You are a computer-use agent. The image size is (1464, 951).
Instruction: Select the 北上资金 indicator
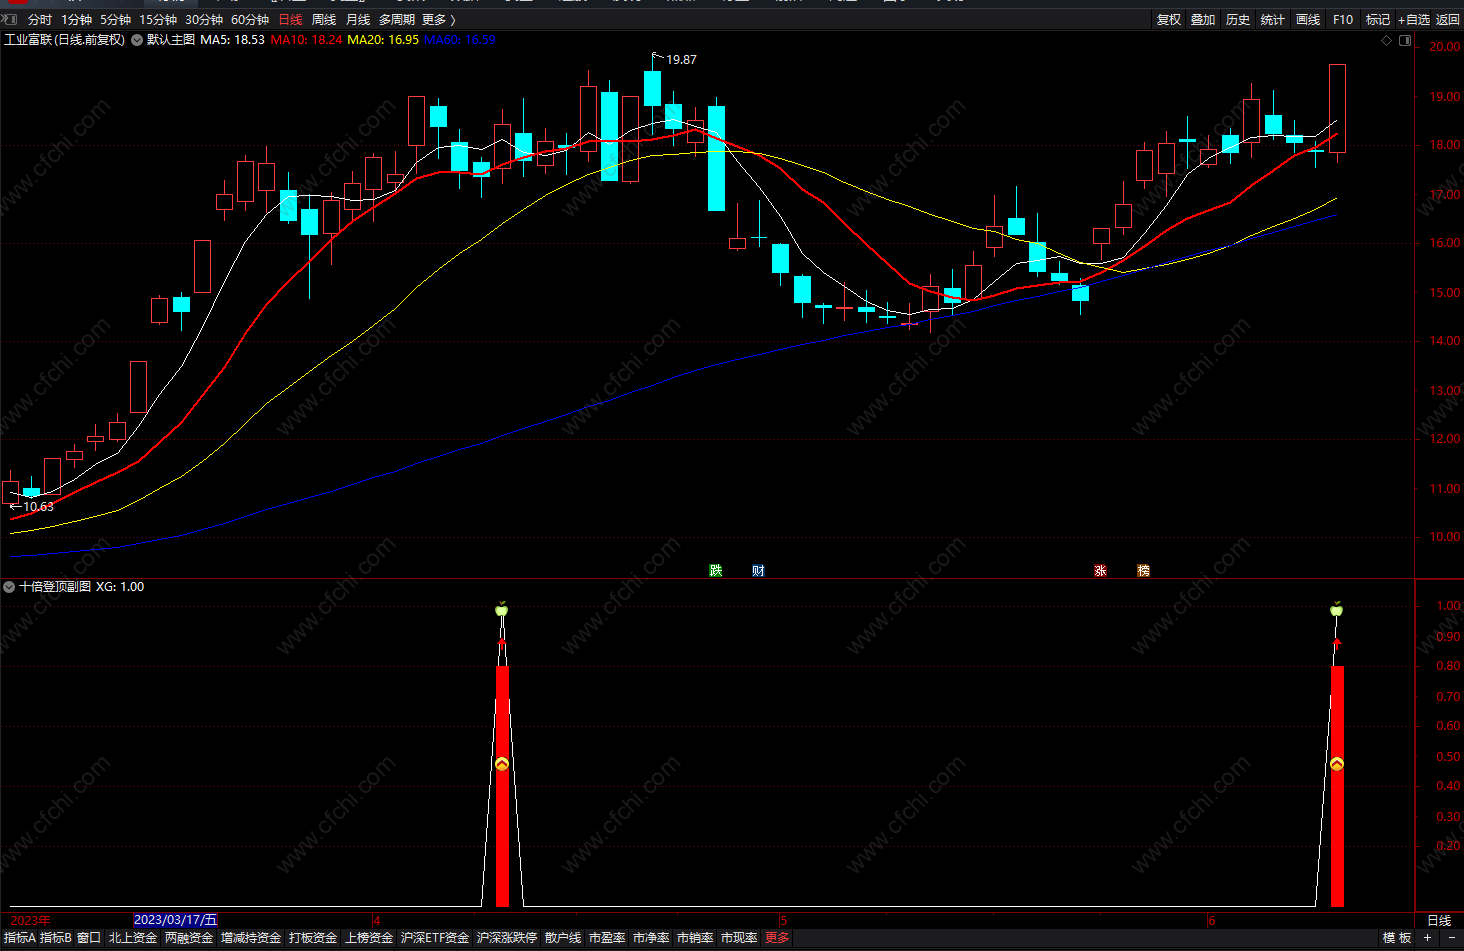tap(133, 938)
